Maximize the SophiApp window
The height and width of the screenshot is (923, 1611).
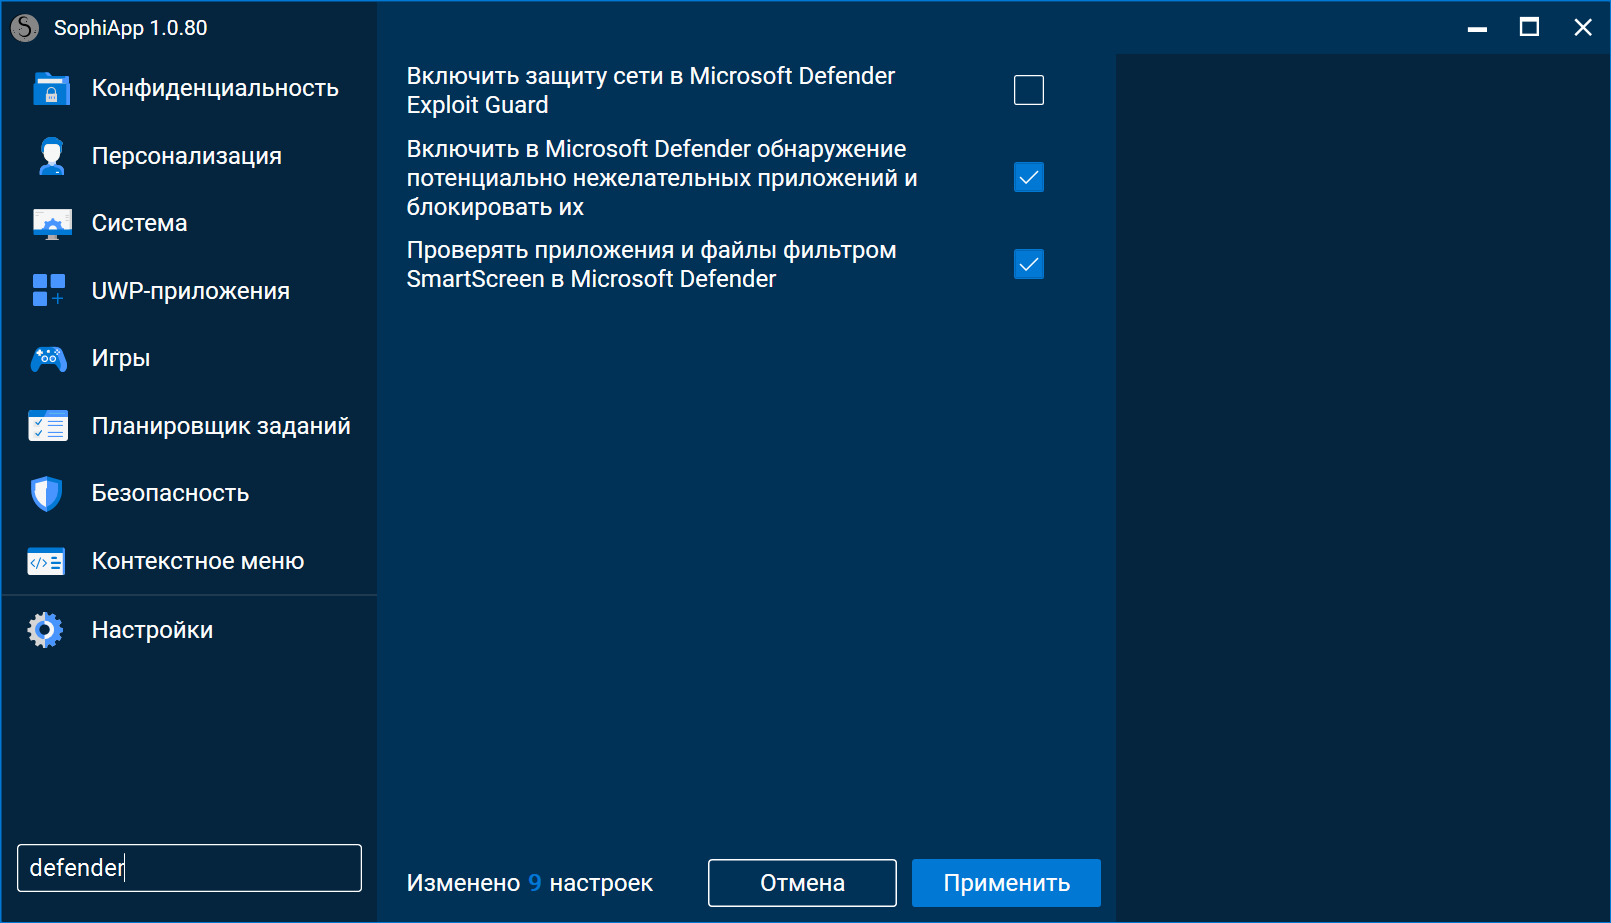[x=1529, y=27]
